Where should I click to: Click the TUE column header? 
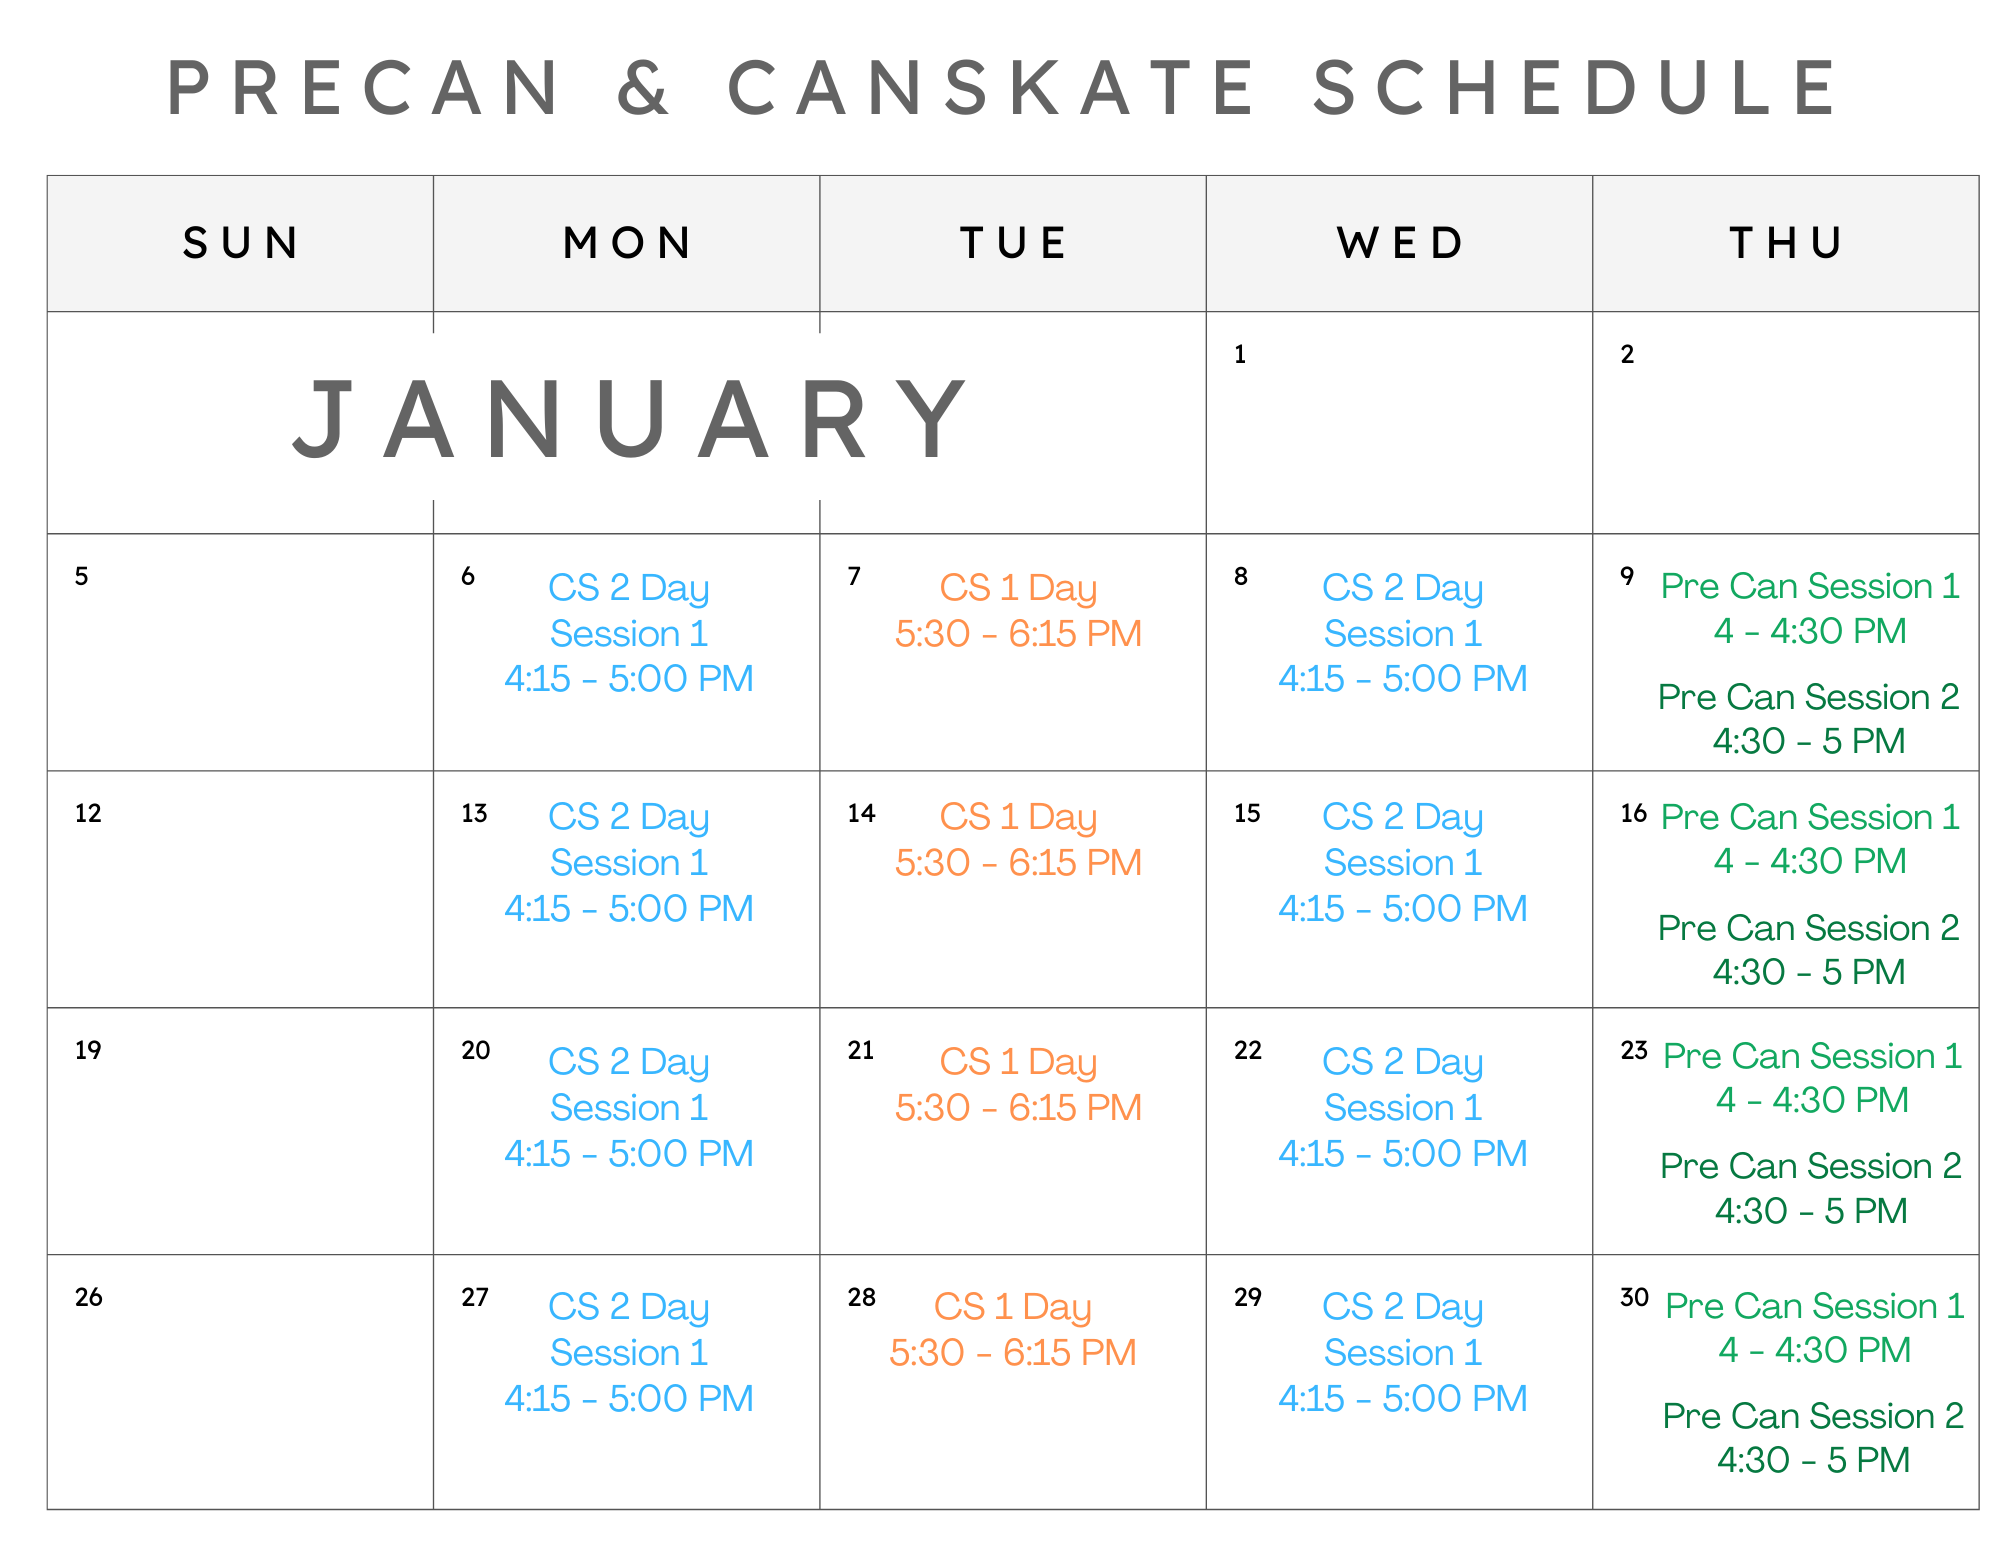click(x=1013, y=243)
